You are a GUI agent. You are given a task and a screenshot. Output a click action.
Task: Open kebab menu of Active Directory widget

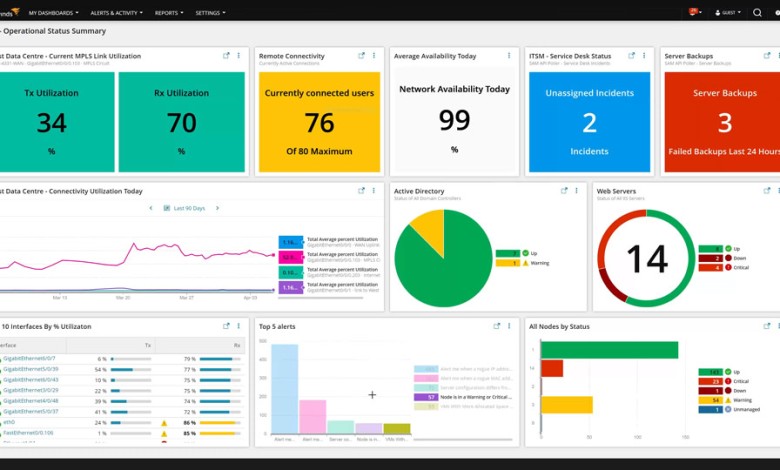tap(577, 190)
